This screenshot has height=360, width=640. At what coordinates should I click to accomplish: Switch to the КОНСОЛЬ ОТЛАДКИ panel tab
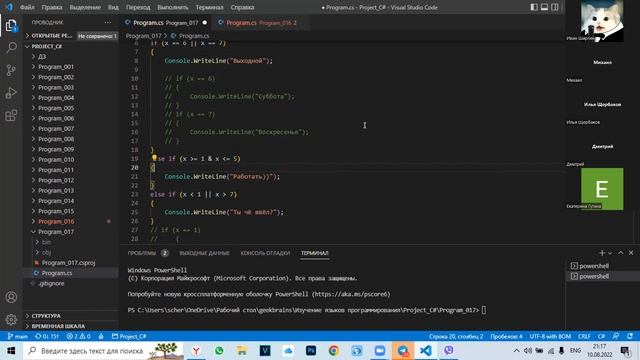(265, 253)
